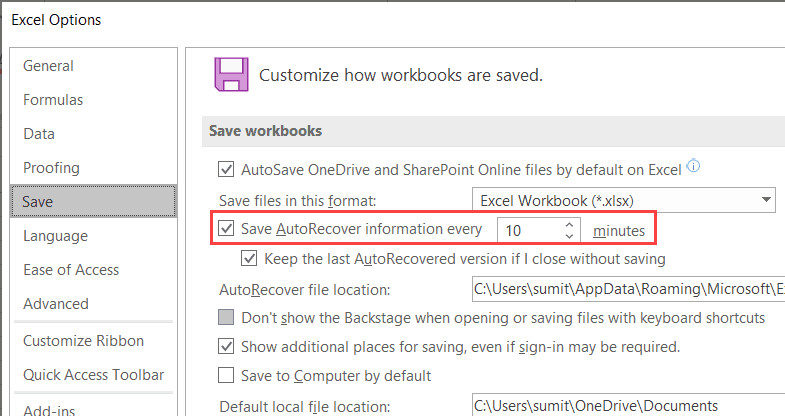Uncheck Save AutoRecover information checkbox

point(226,229)
